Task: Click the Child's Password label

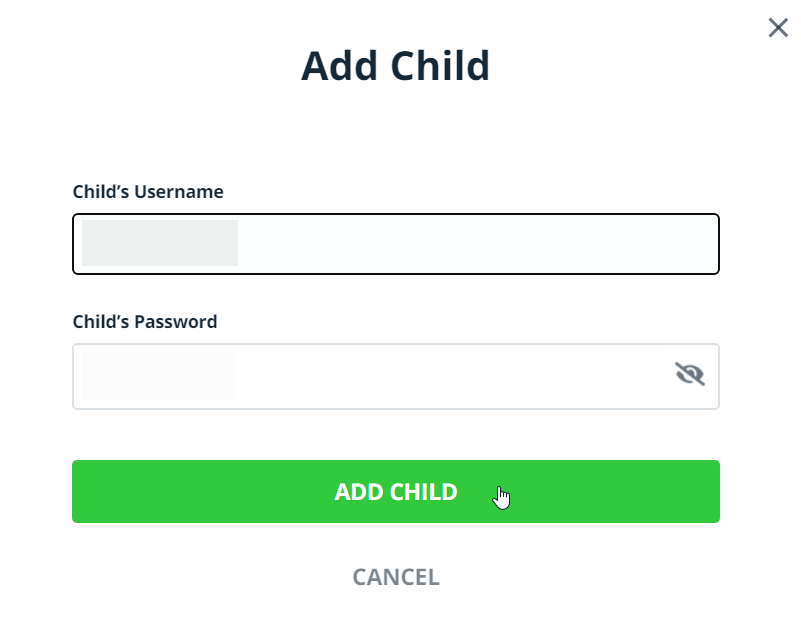Action: click(144, 322)
